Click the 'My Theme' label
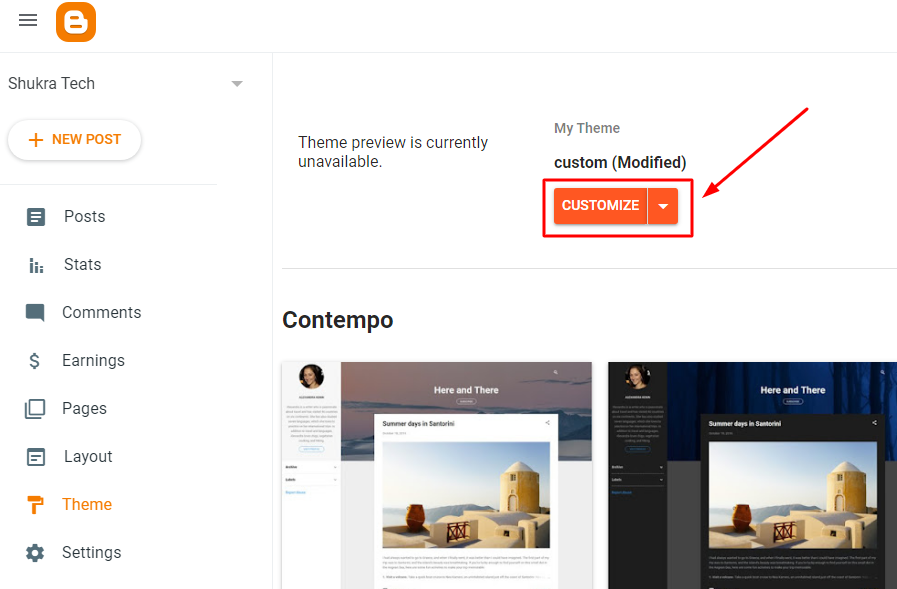897x589 pixels. click(x=587, y=129)
